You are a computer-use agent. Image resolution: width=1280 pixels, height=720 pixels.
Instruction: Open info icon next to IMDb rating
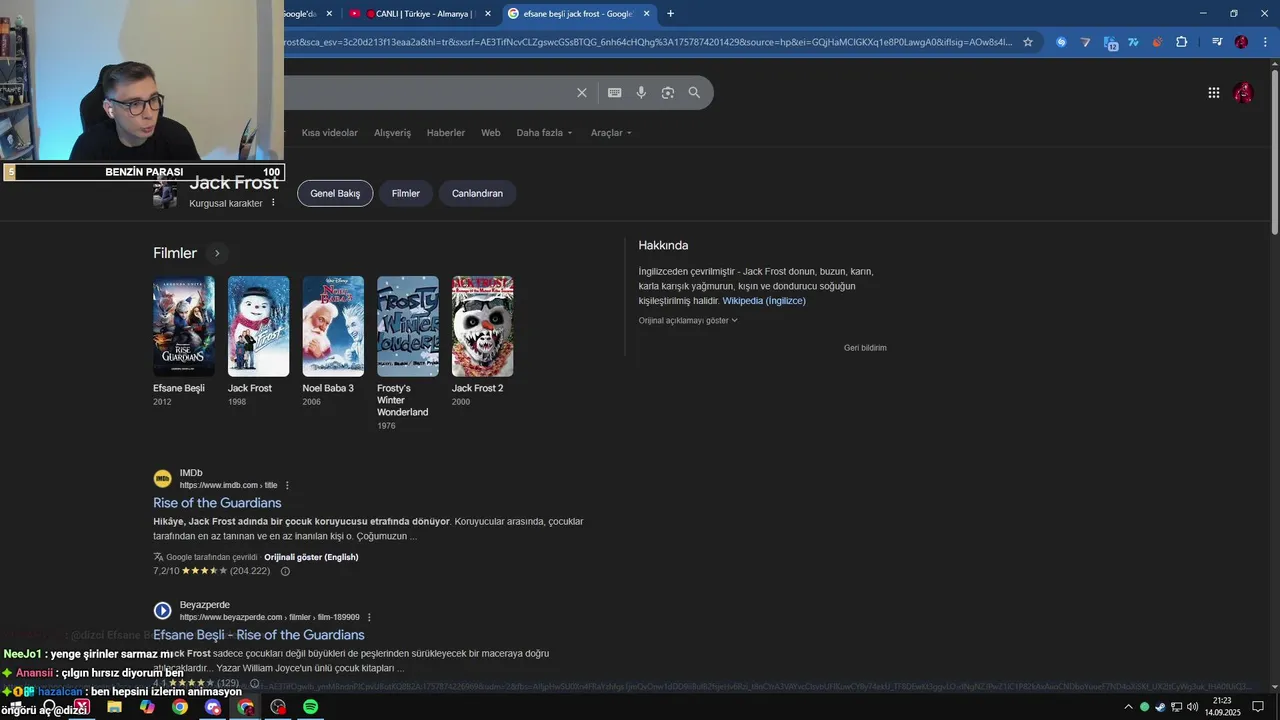pos(285,571)
